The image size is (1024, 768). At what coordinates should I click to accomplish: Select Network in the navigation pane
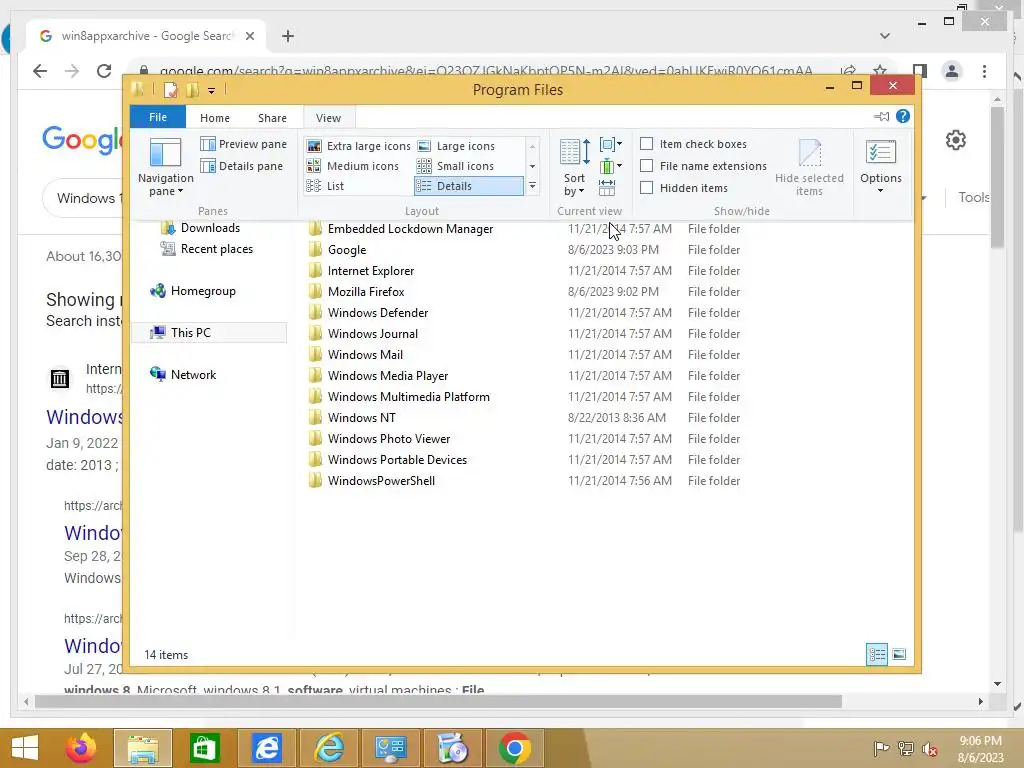[184, 374]
